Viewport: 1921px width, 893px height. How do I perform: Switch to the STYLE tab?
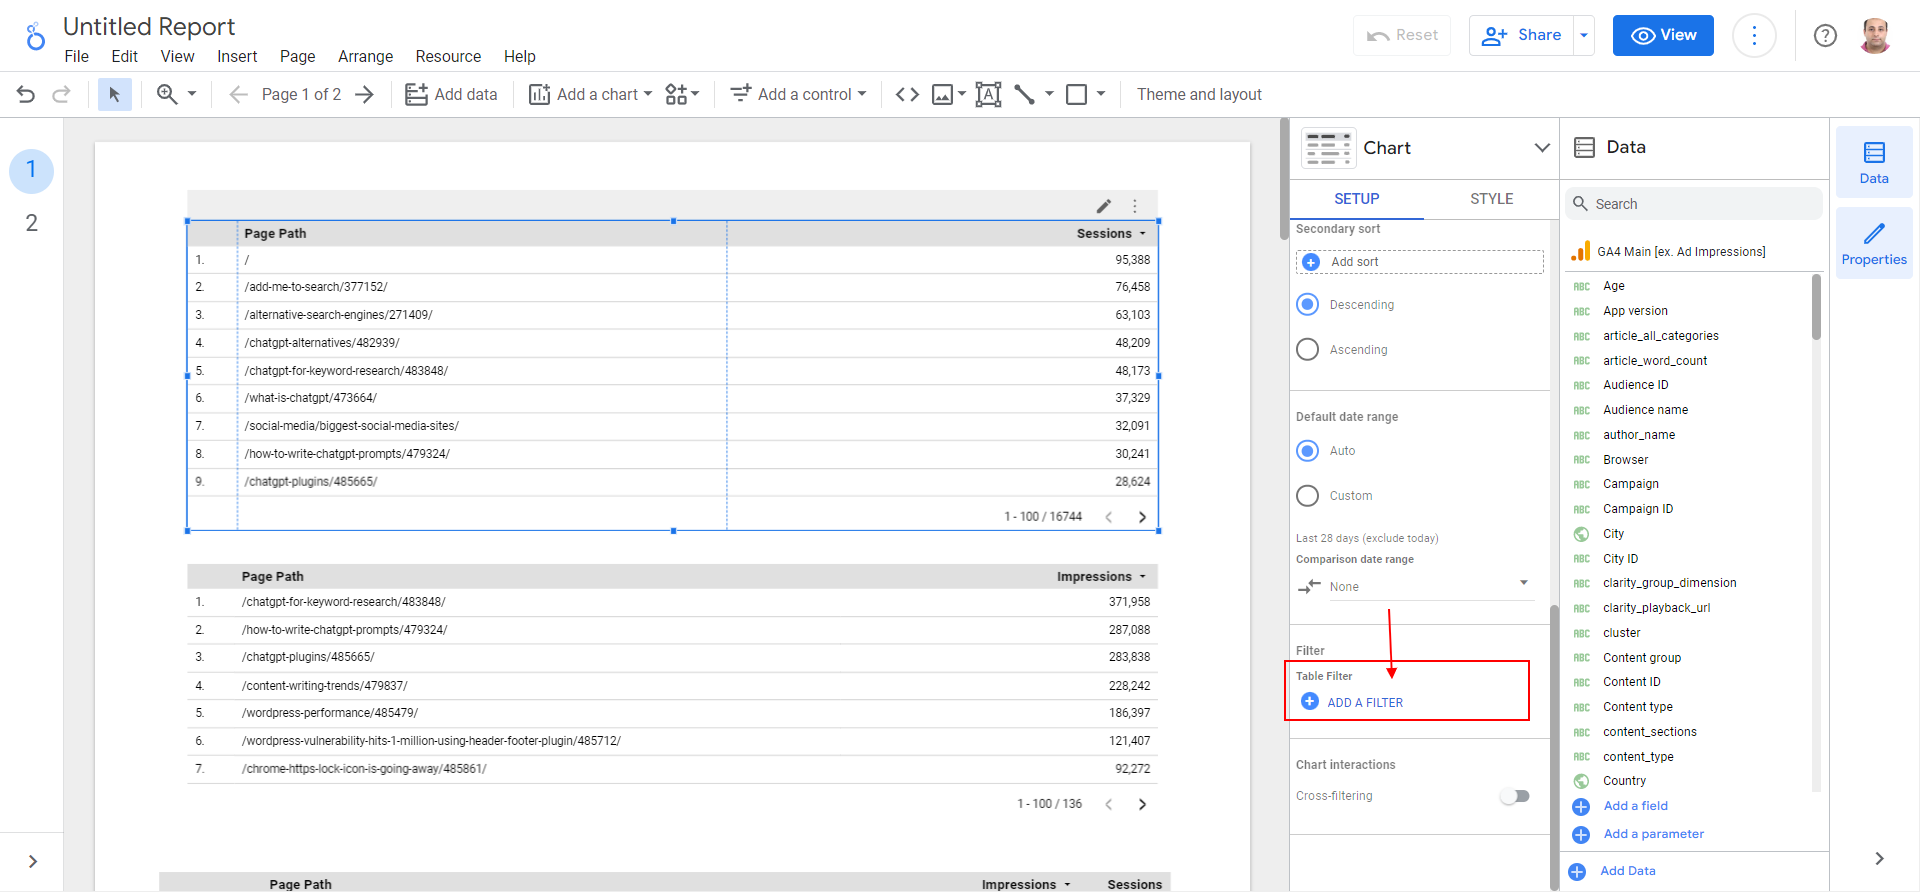[x=1491, y=199]
